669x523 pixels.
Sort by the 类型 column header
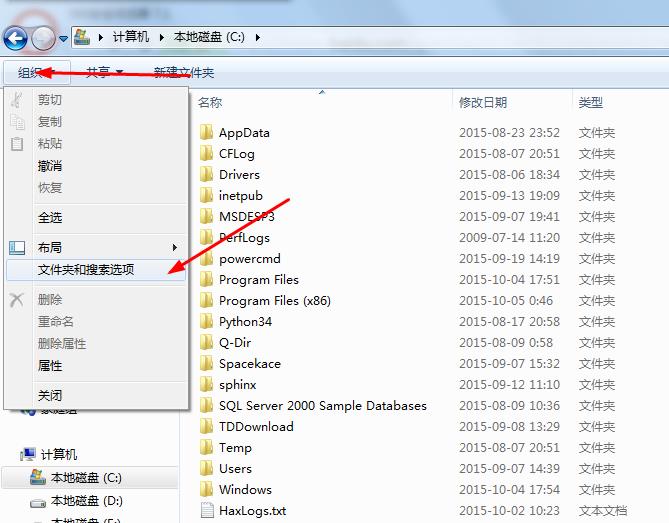(590, 102)
